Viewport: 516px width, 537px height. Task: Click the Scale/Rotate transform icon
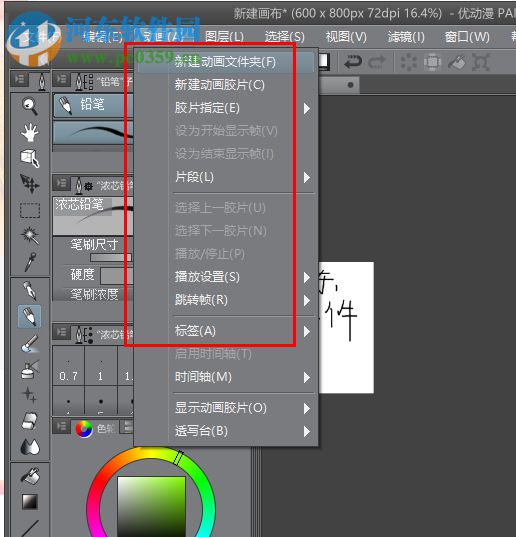pos(480,62)
